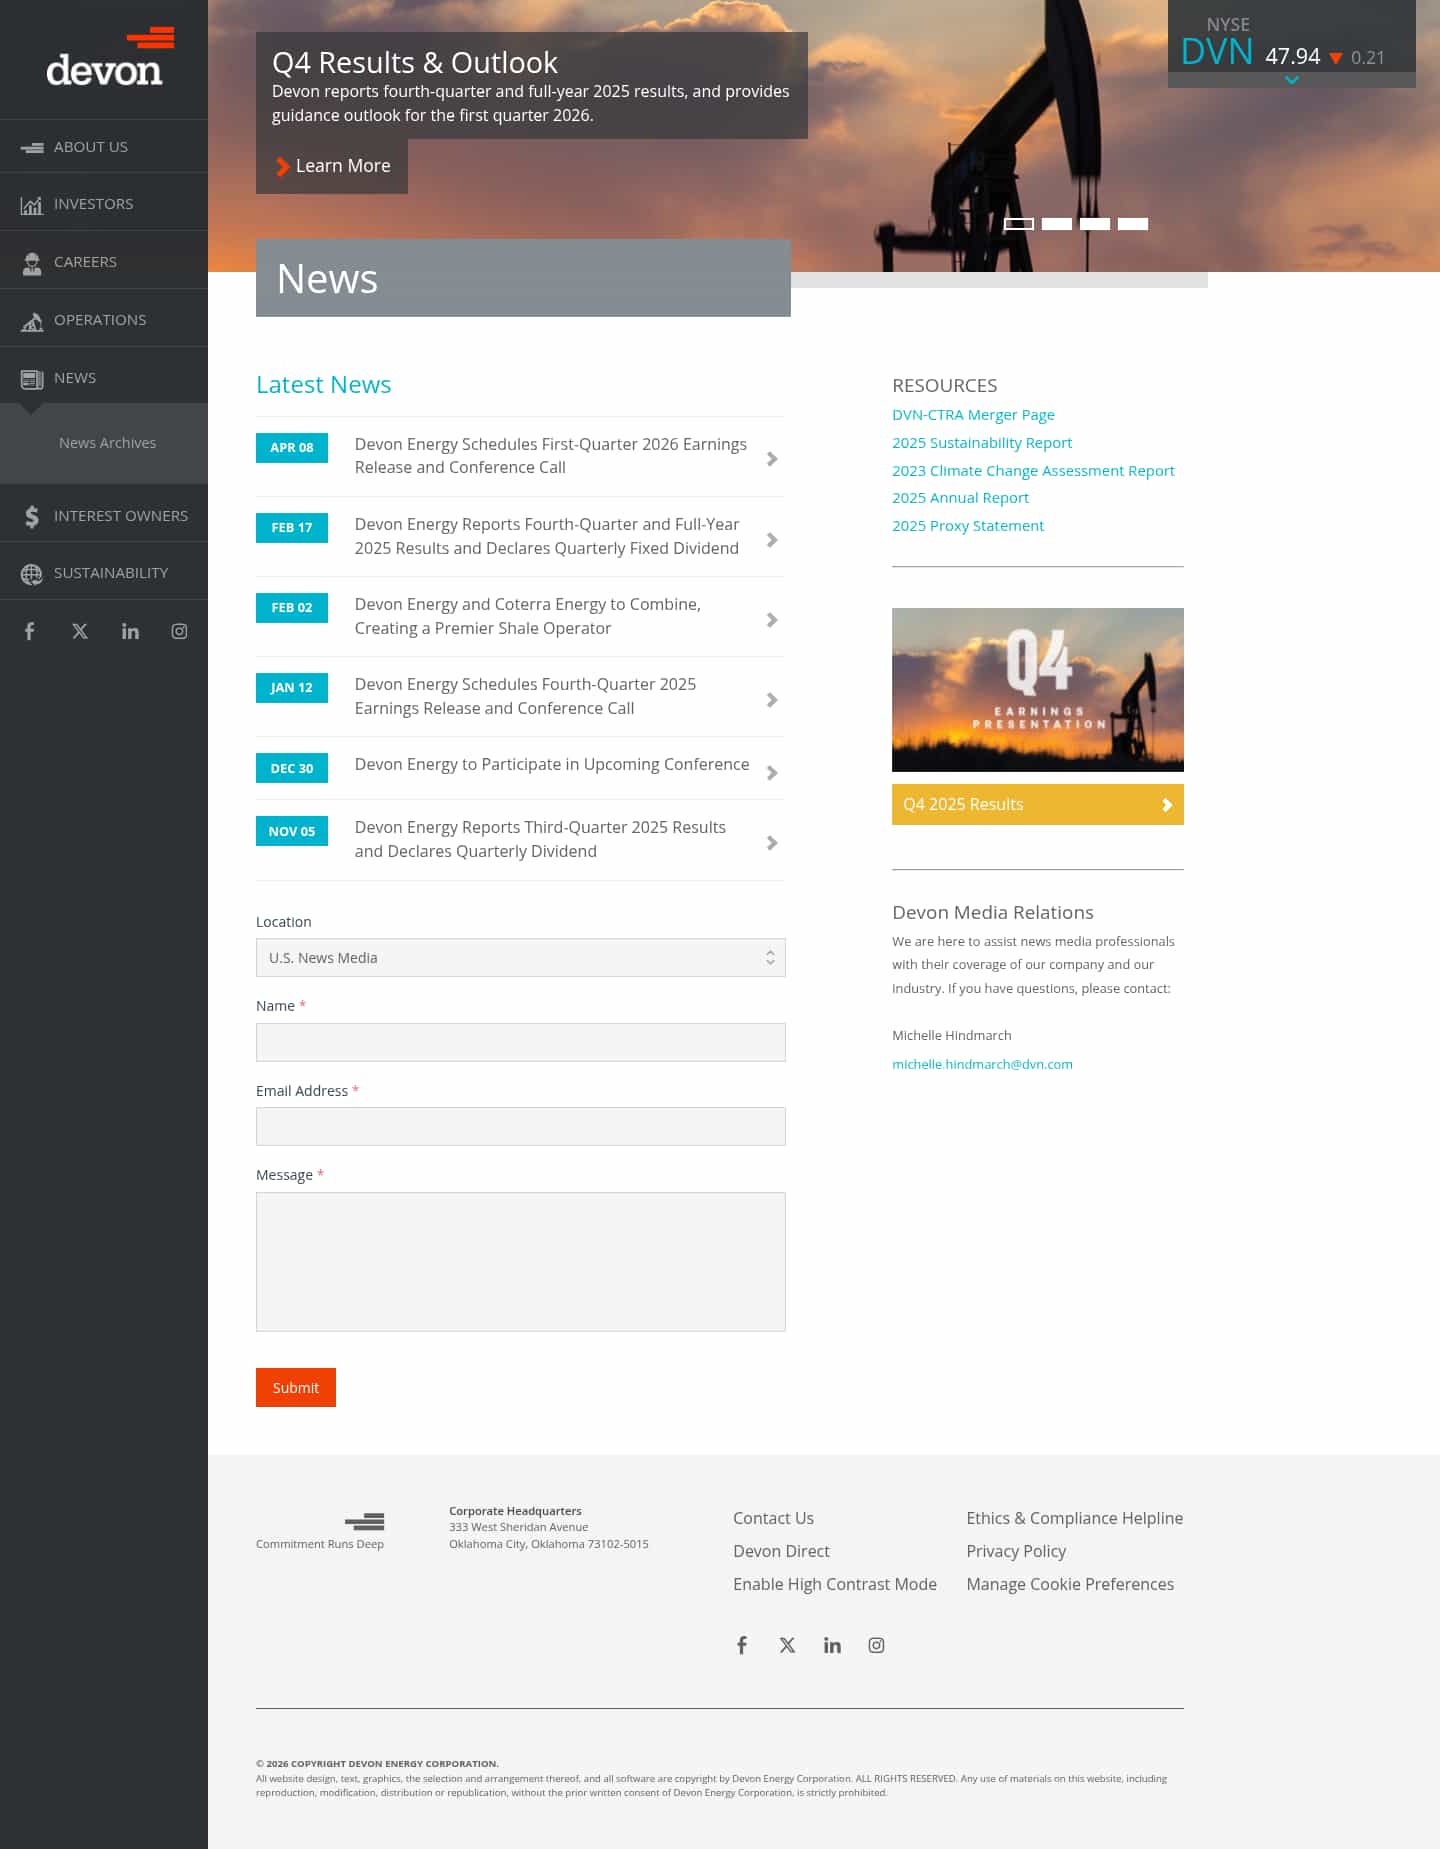
Task: Click the Email Address input field
Action: tap(521, 1127)
